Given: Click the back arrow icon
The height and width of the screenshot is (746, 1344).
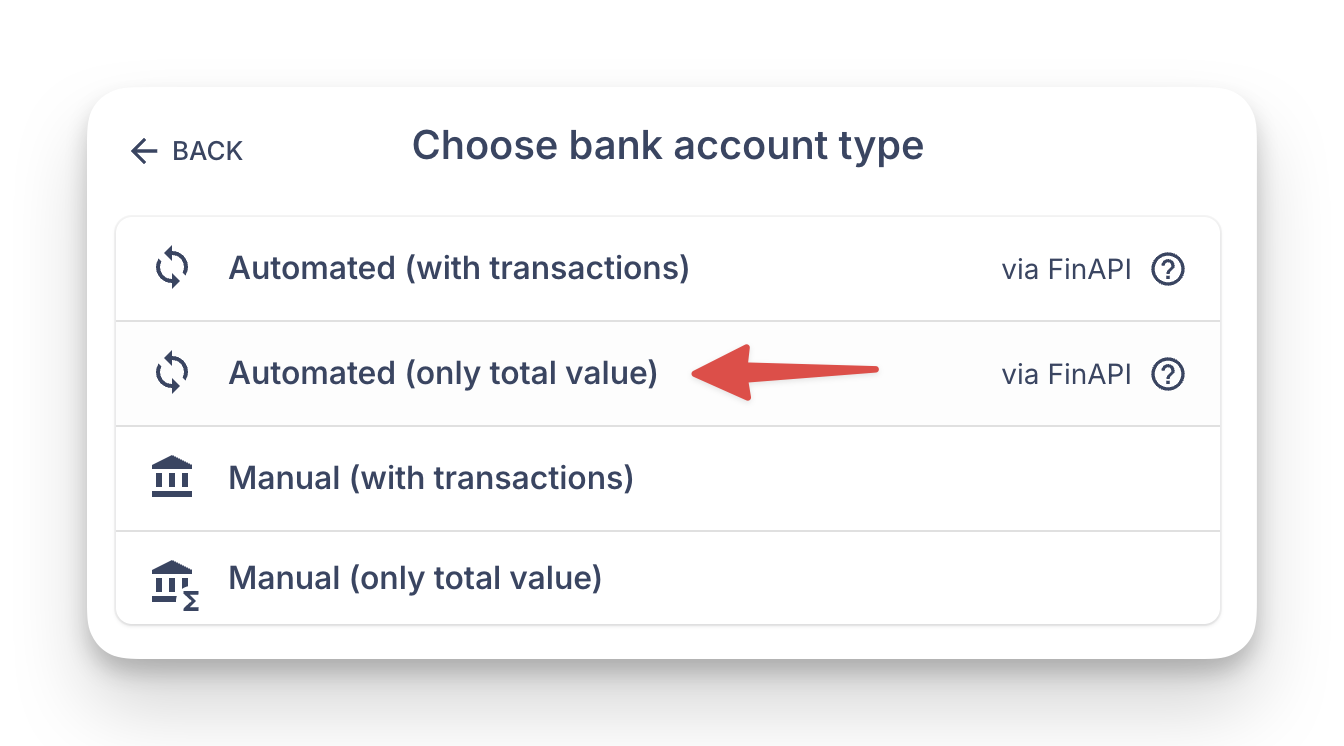Looking at the screenshot, I should (x=144, y=151).
